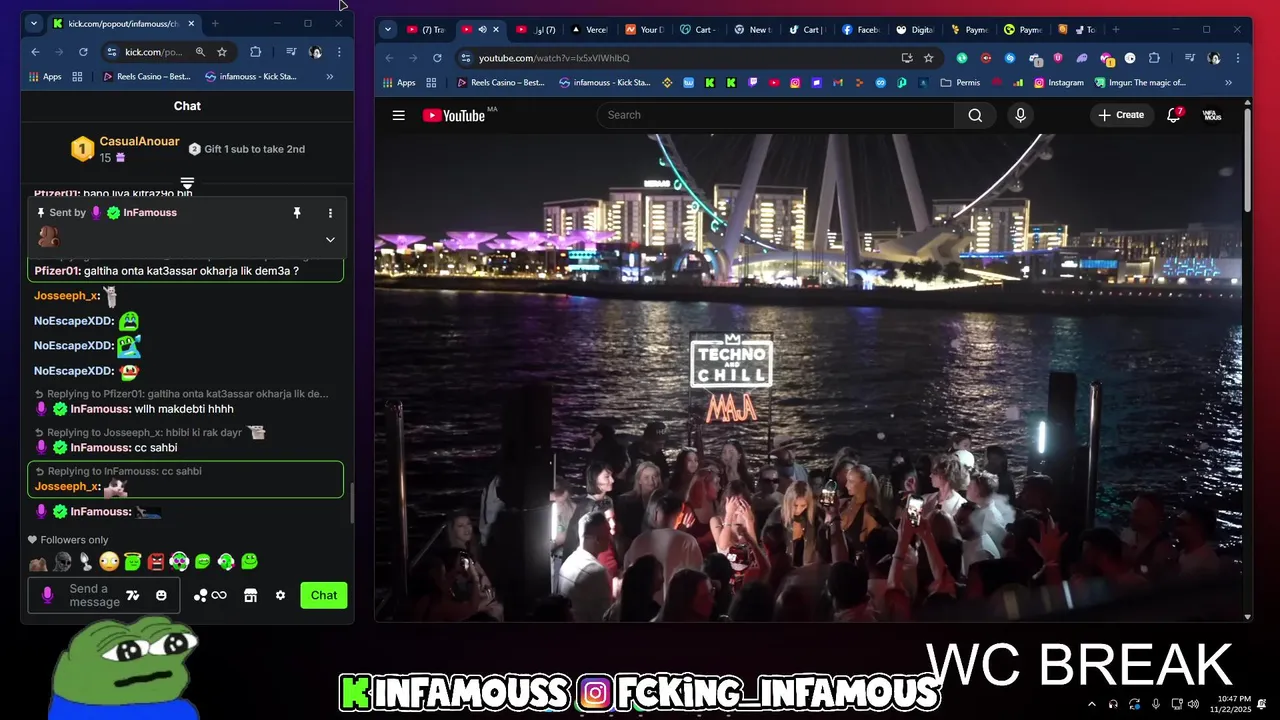Open Reels Casino bookmark in Kick window
Image resolution: width=1280 pixels, height=720 pixels.
(x=147, y=76)
